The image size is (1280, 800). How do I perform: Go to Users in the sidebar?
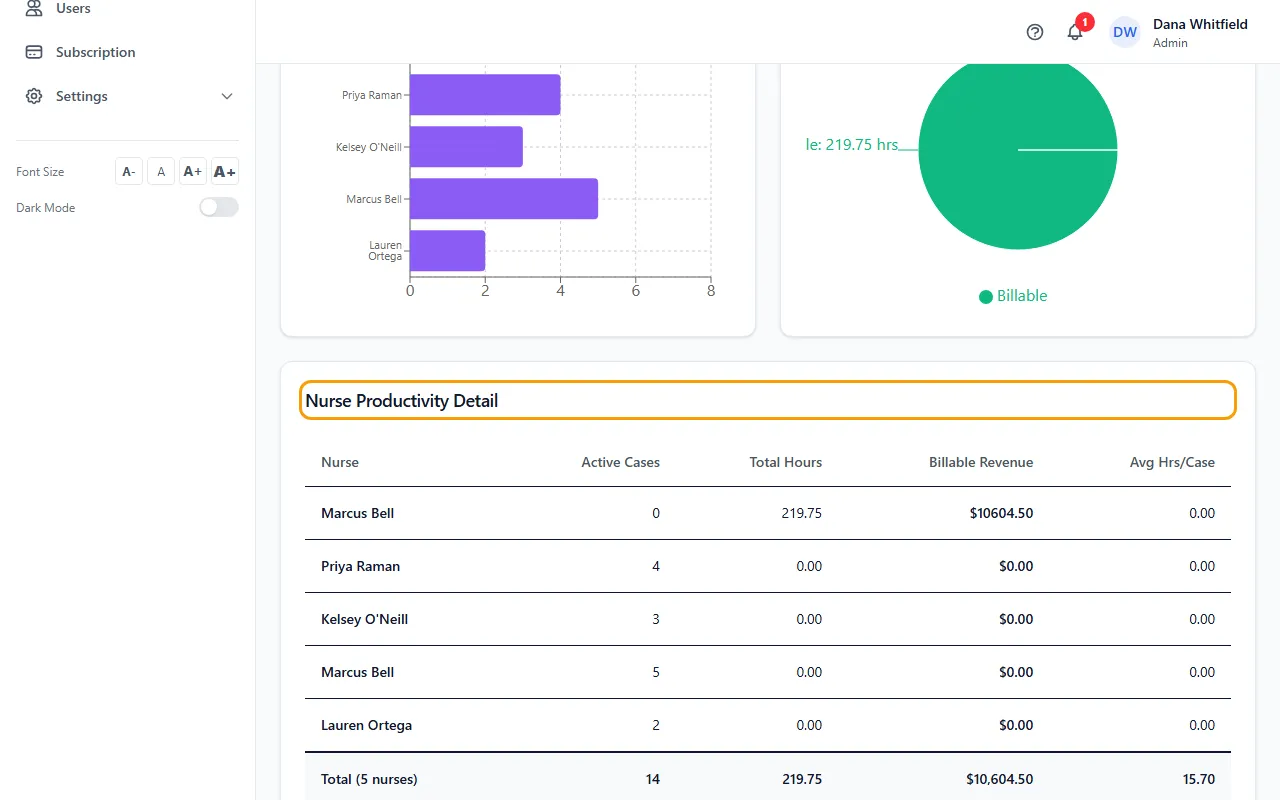[73, 8]
